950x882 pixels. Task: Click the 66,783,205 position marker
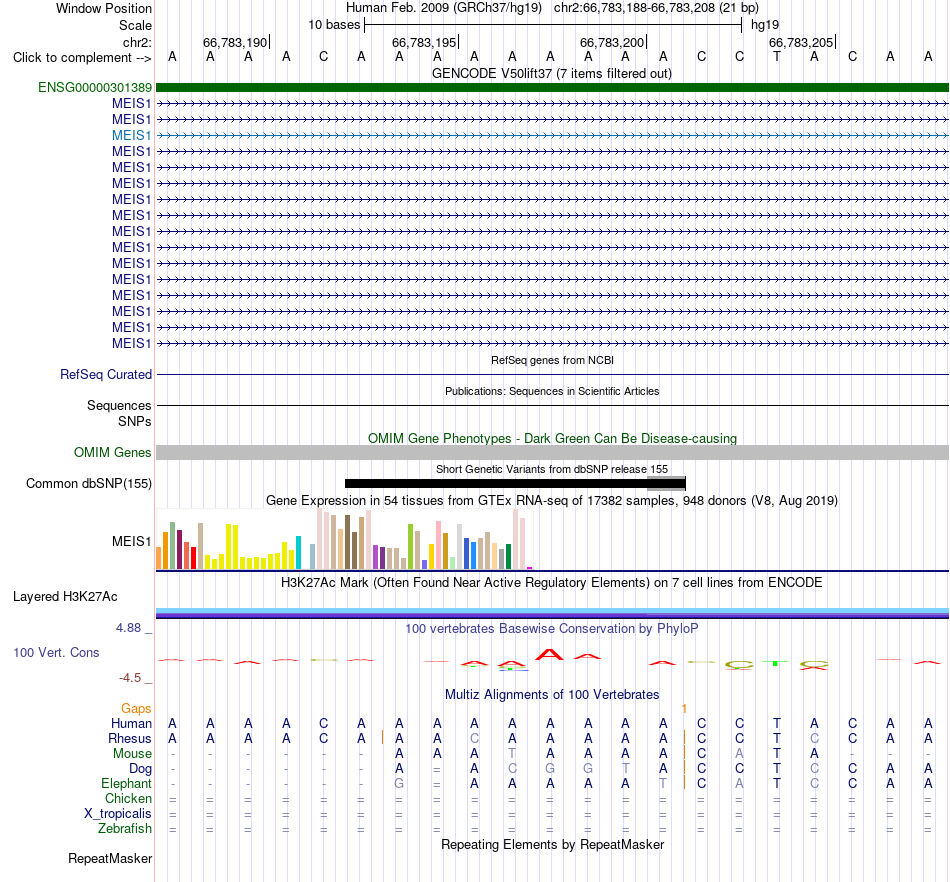click(801, 42)
